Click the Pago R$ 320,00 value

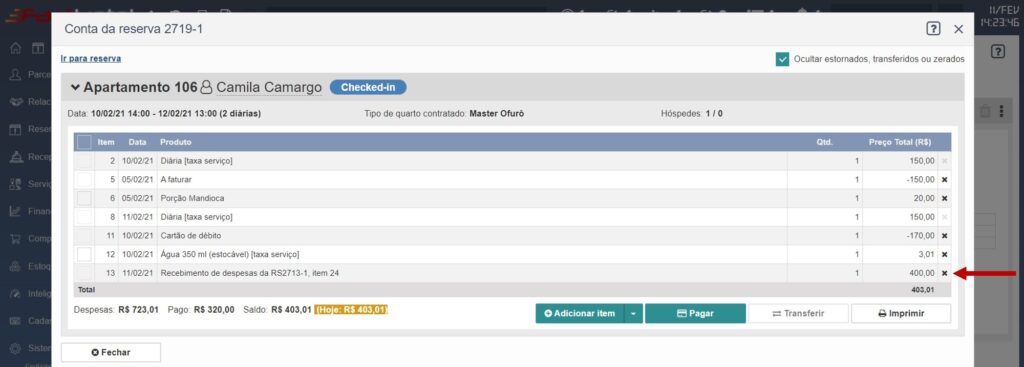coord(214,310)
